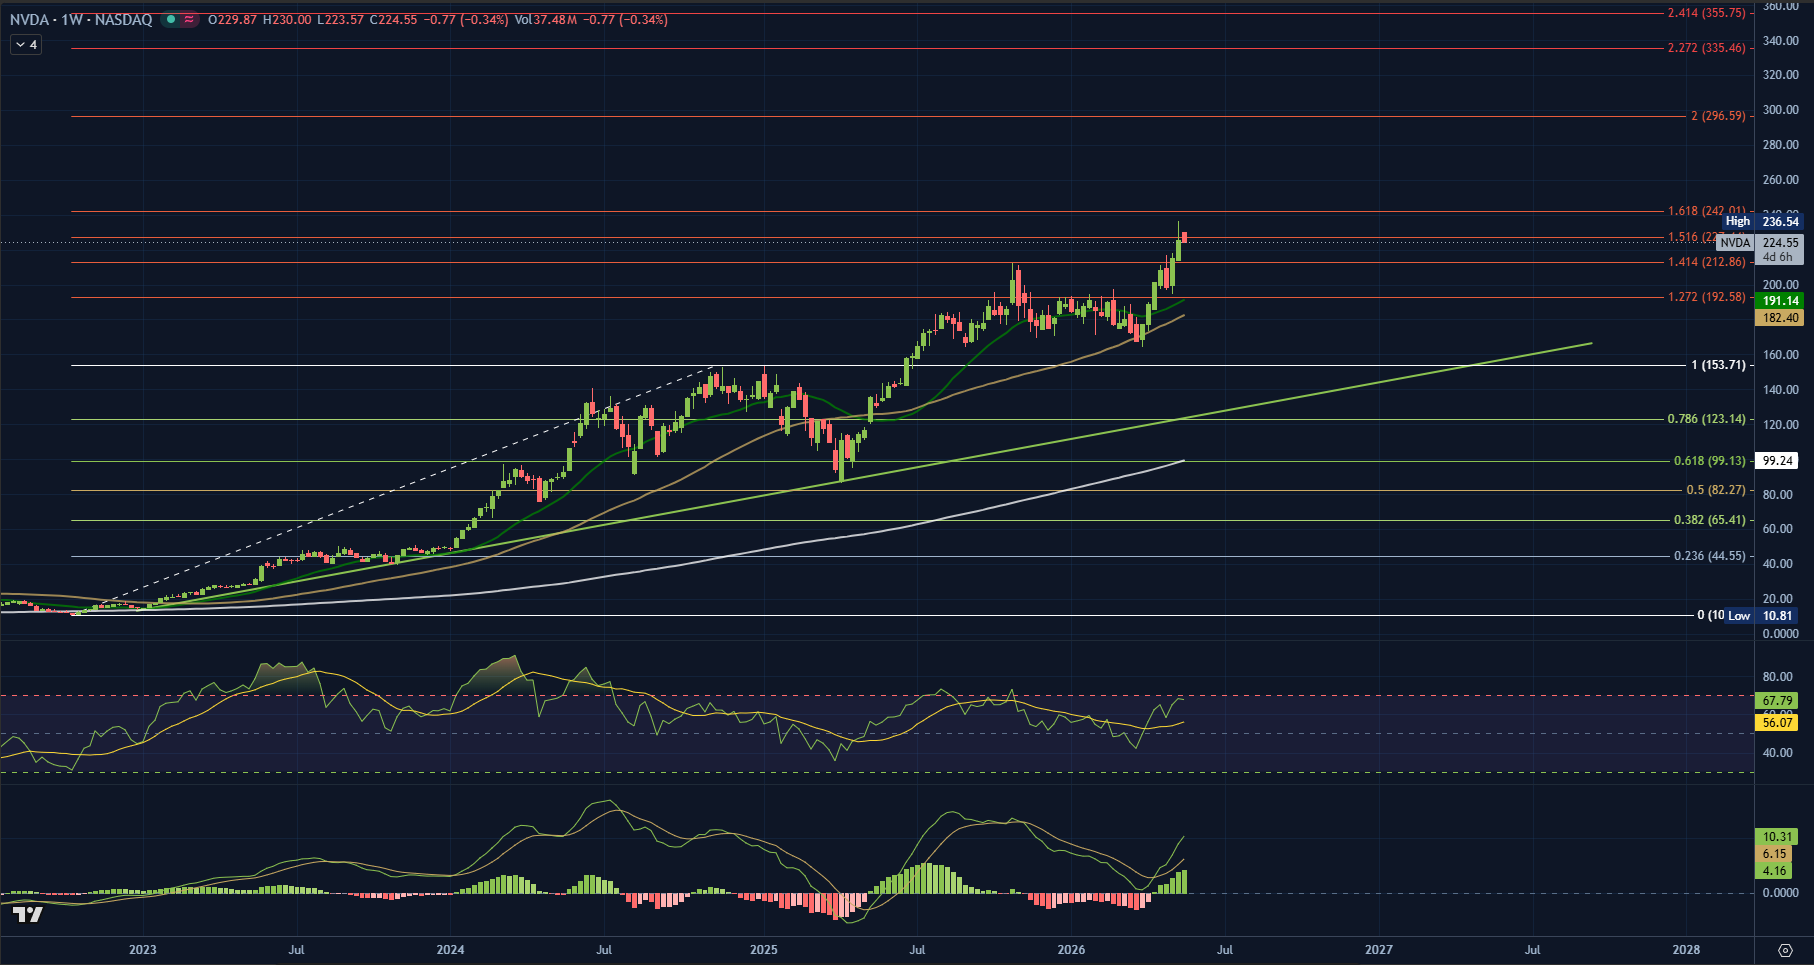Viewport: 1814px width, 965px height.
Task: Click the 2026 label on time axis
Action: (1072, 949)
